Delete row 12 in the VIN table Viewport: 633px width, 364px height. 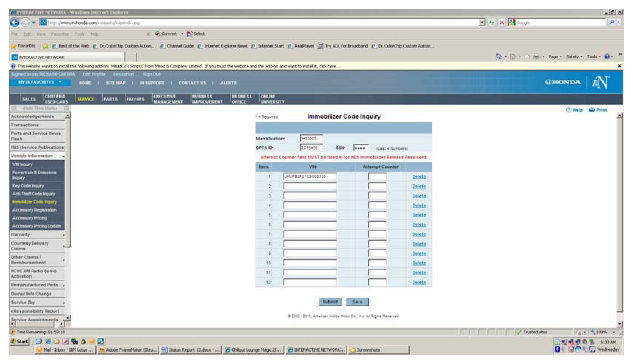[x=419, y=282]
